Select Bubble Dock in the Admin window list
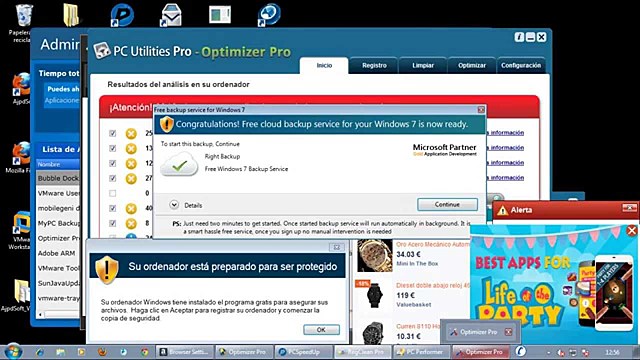 (x=58, y=178)
